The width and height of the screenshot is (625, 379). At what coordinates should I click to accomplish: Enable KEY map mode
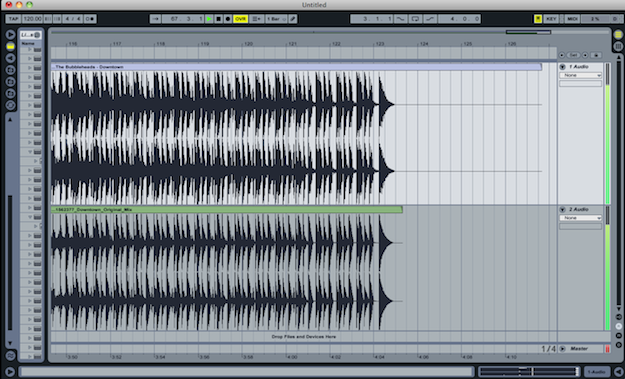[x=551, y=19]
